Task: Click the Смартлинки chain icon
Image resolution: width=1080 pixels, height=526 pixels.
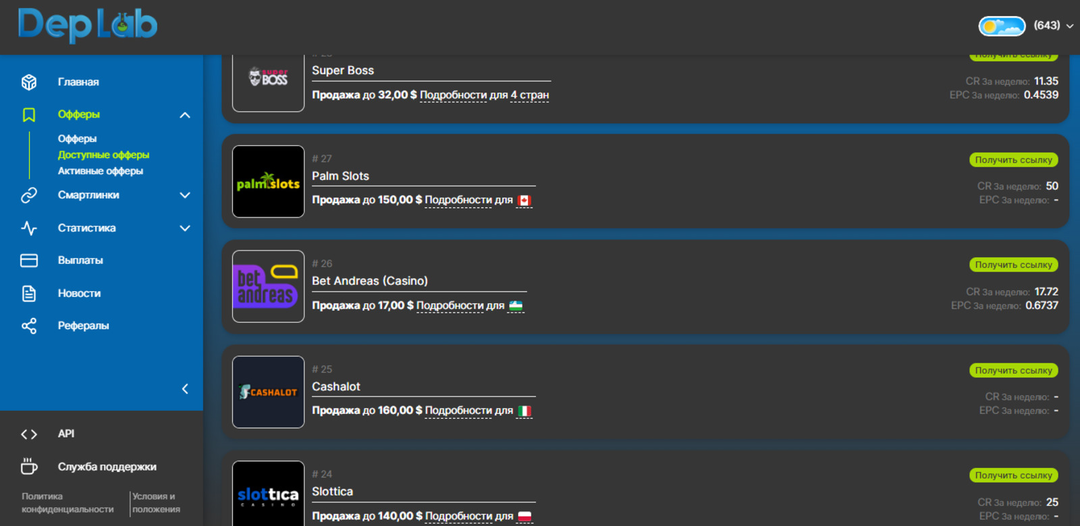Action: 29,196
